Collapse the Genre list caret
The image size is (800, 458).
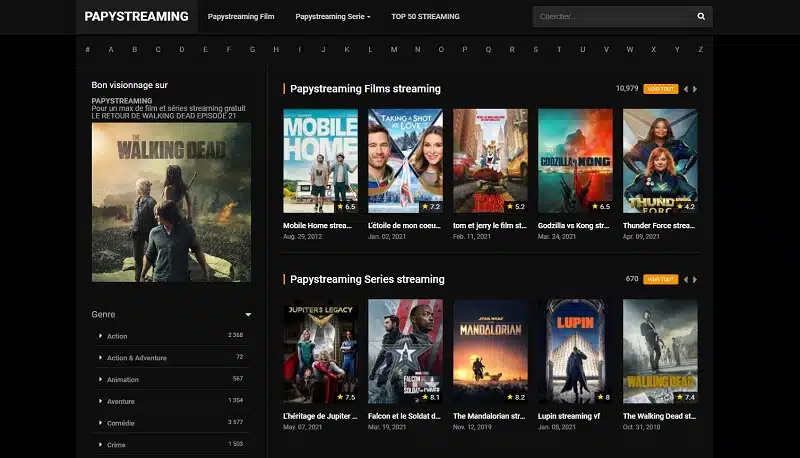click(248, 315)
